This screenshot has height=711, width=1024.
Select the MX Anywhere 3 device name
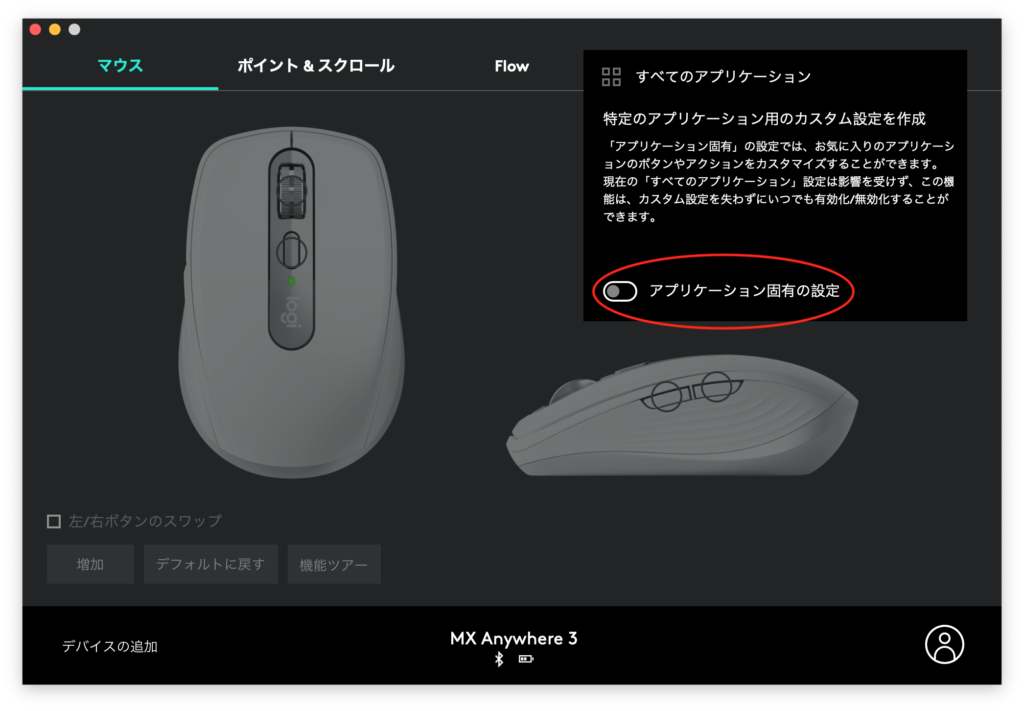click(x=513, y=639)
